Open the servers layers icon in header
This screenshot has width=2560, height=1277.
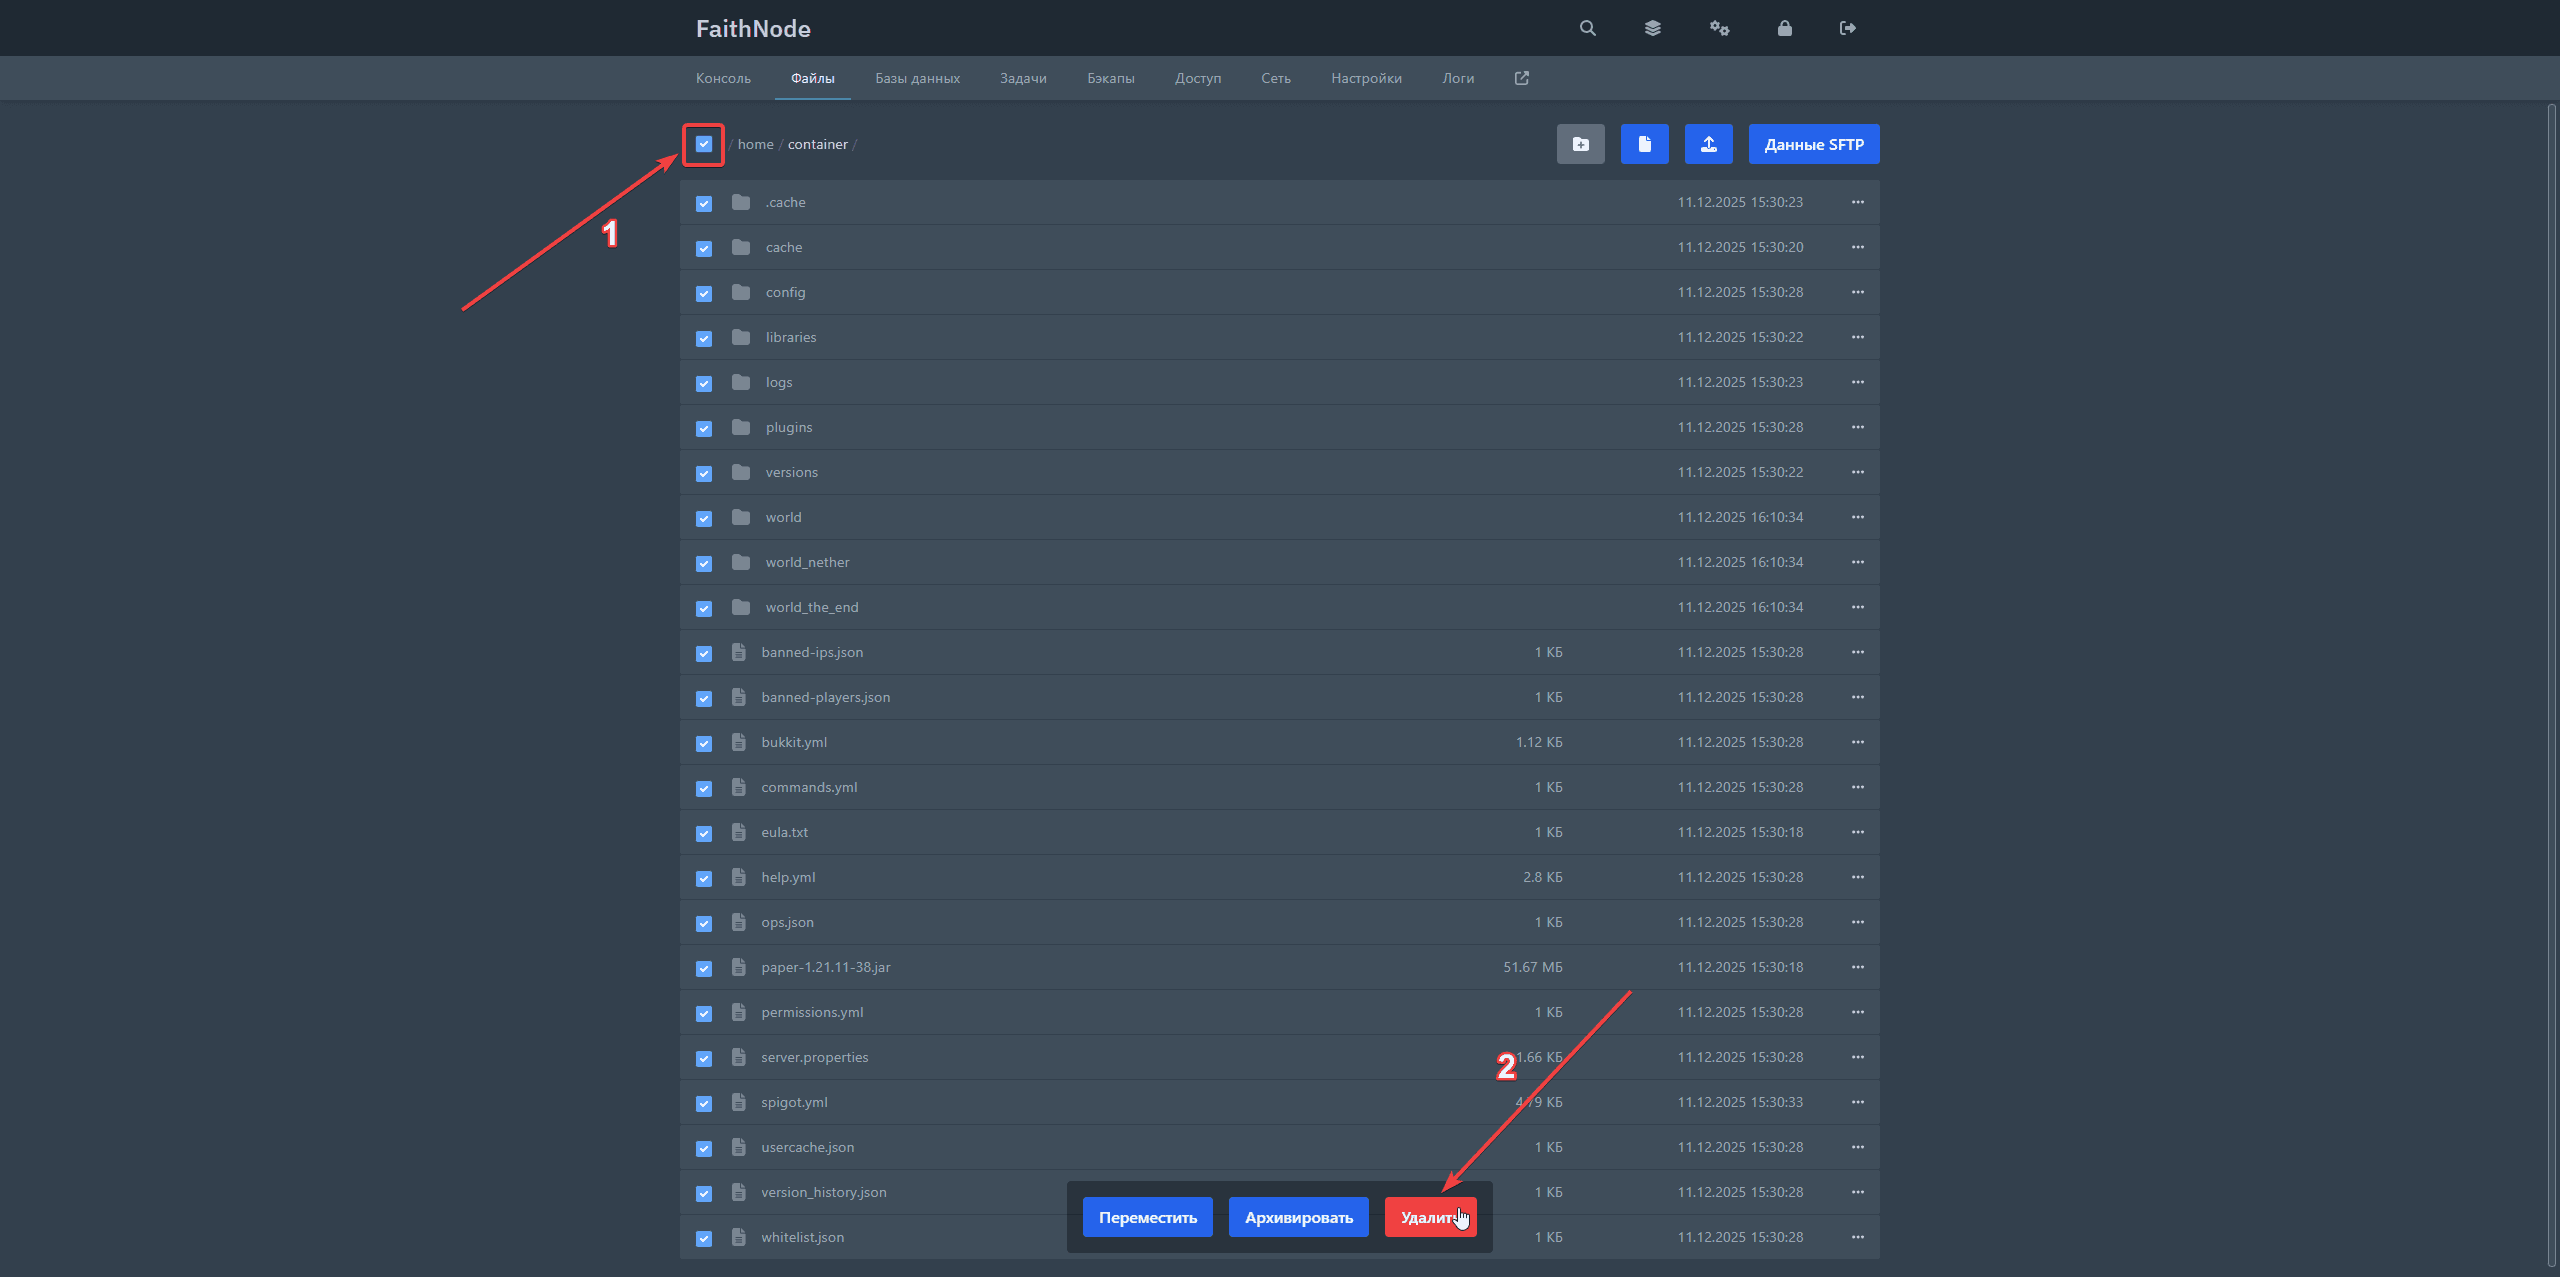coord(1652,28)
